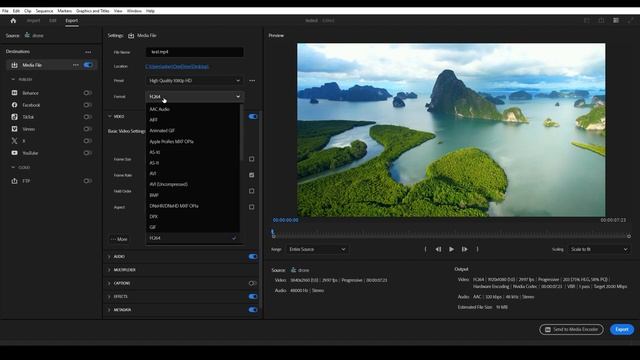
Task: Click the sequence icon next to Source drone
Action: [x=27, y=36]
